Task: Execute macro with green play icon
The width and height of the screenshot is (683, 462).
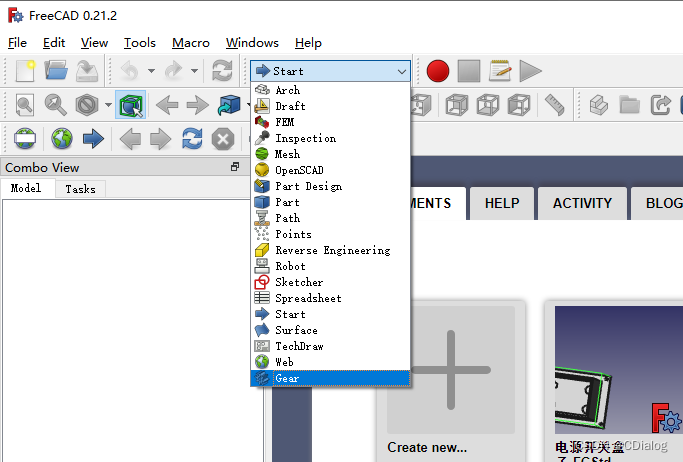Action: click(531, 71)
